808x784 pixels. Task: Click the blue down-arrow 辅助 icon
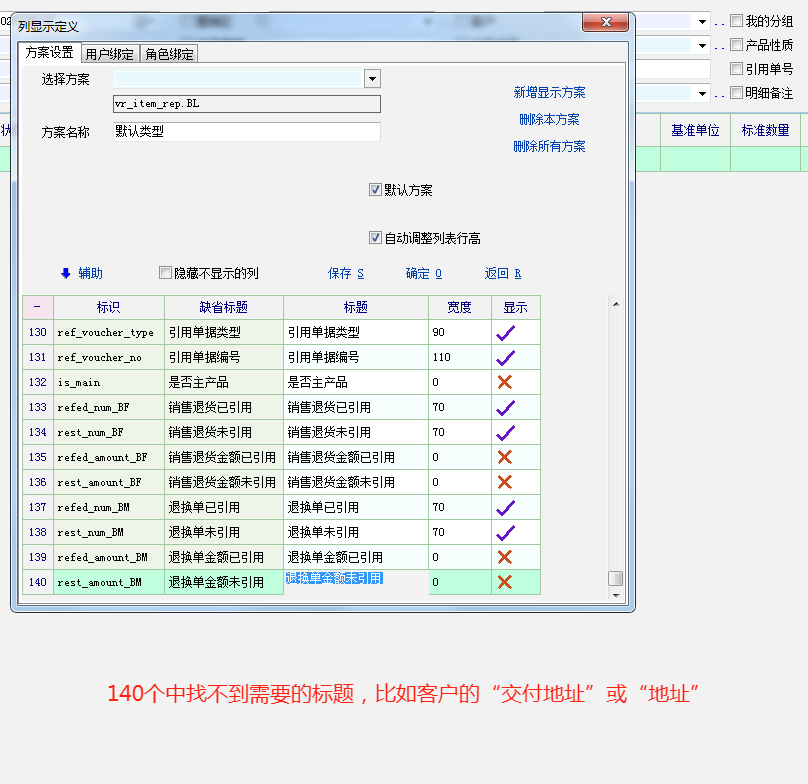tap(66, 273)
